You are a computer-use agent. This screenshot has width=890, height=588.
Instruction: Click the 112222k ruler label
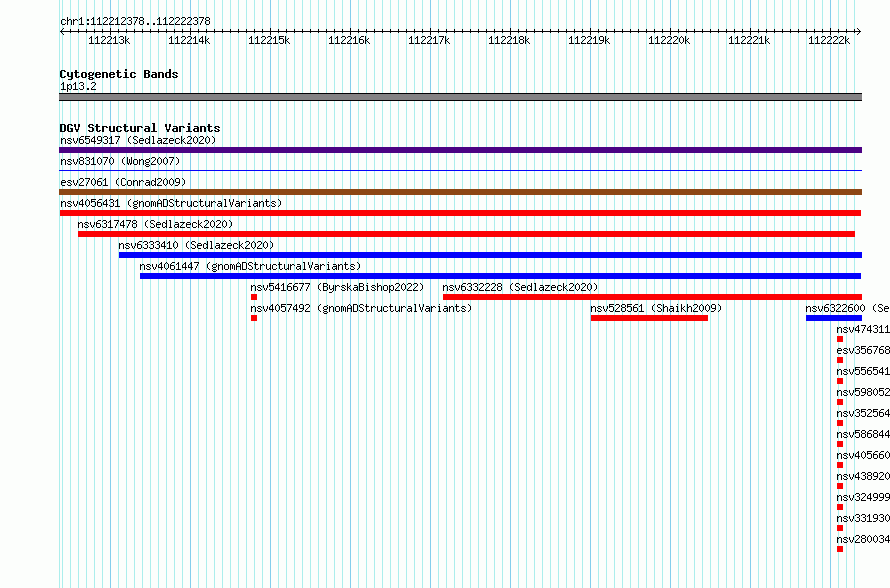(x=829, y=40)
